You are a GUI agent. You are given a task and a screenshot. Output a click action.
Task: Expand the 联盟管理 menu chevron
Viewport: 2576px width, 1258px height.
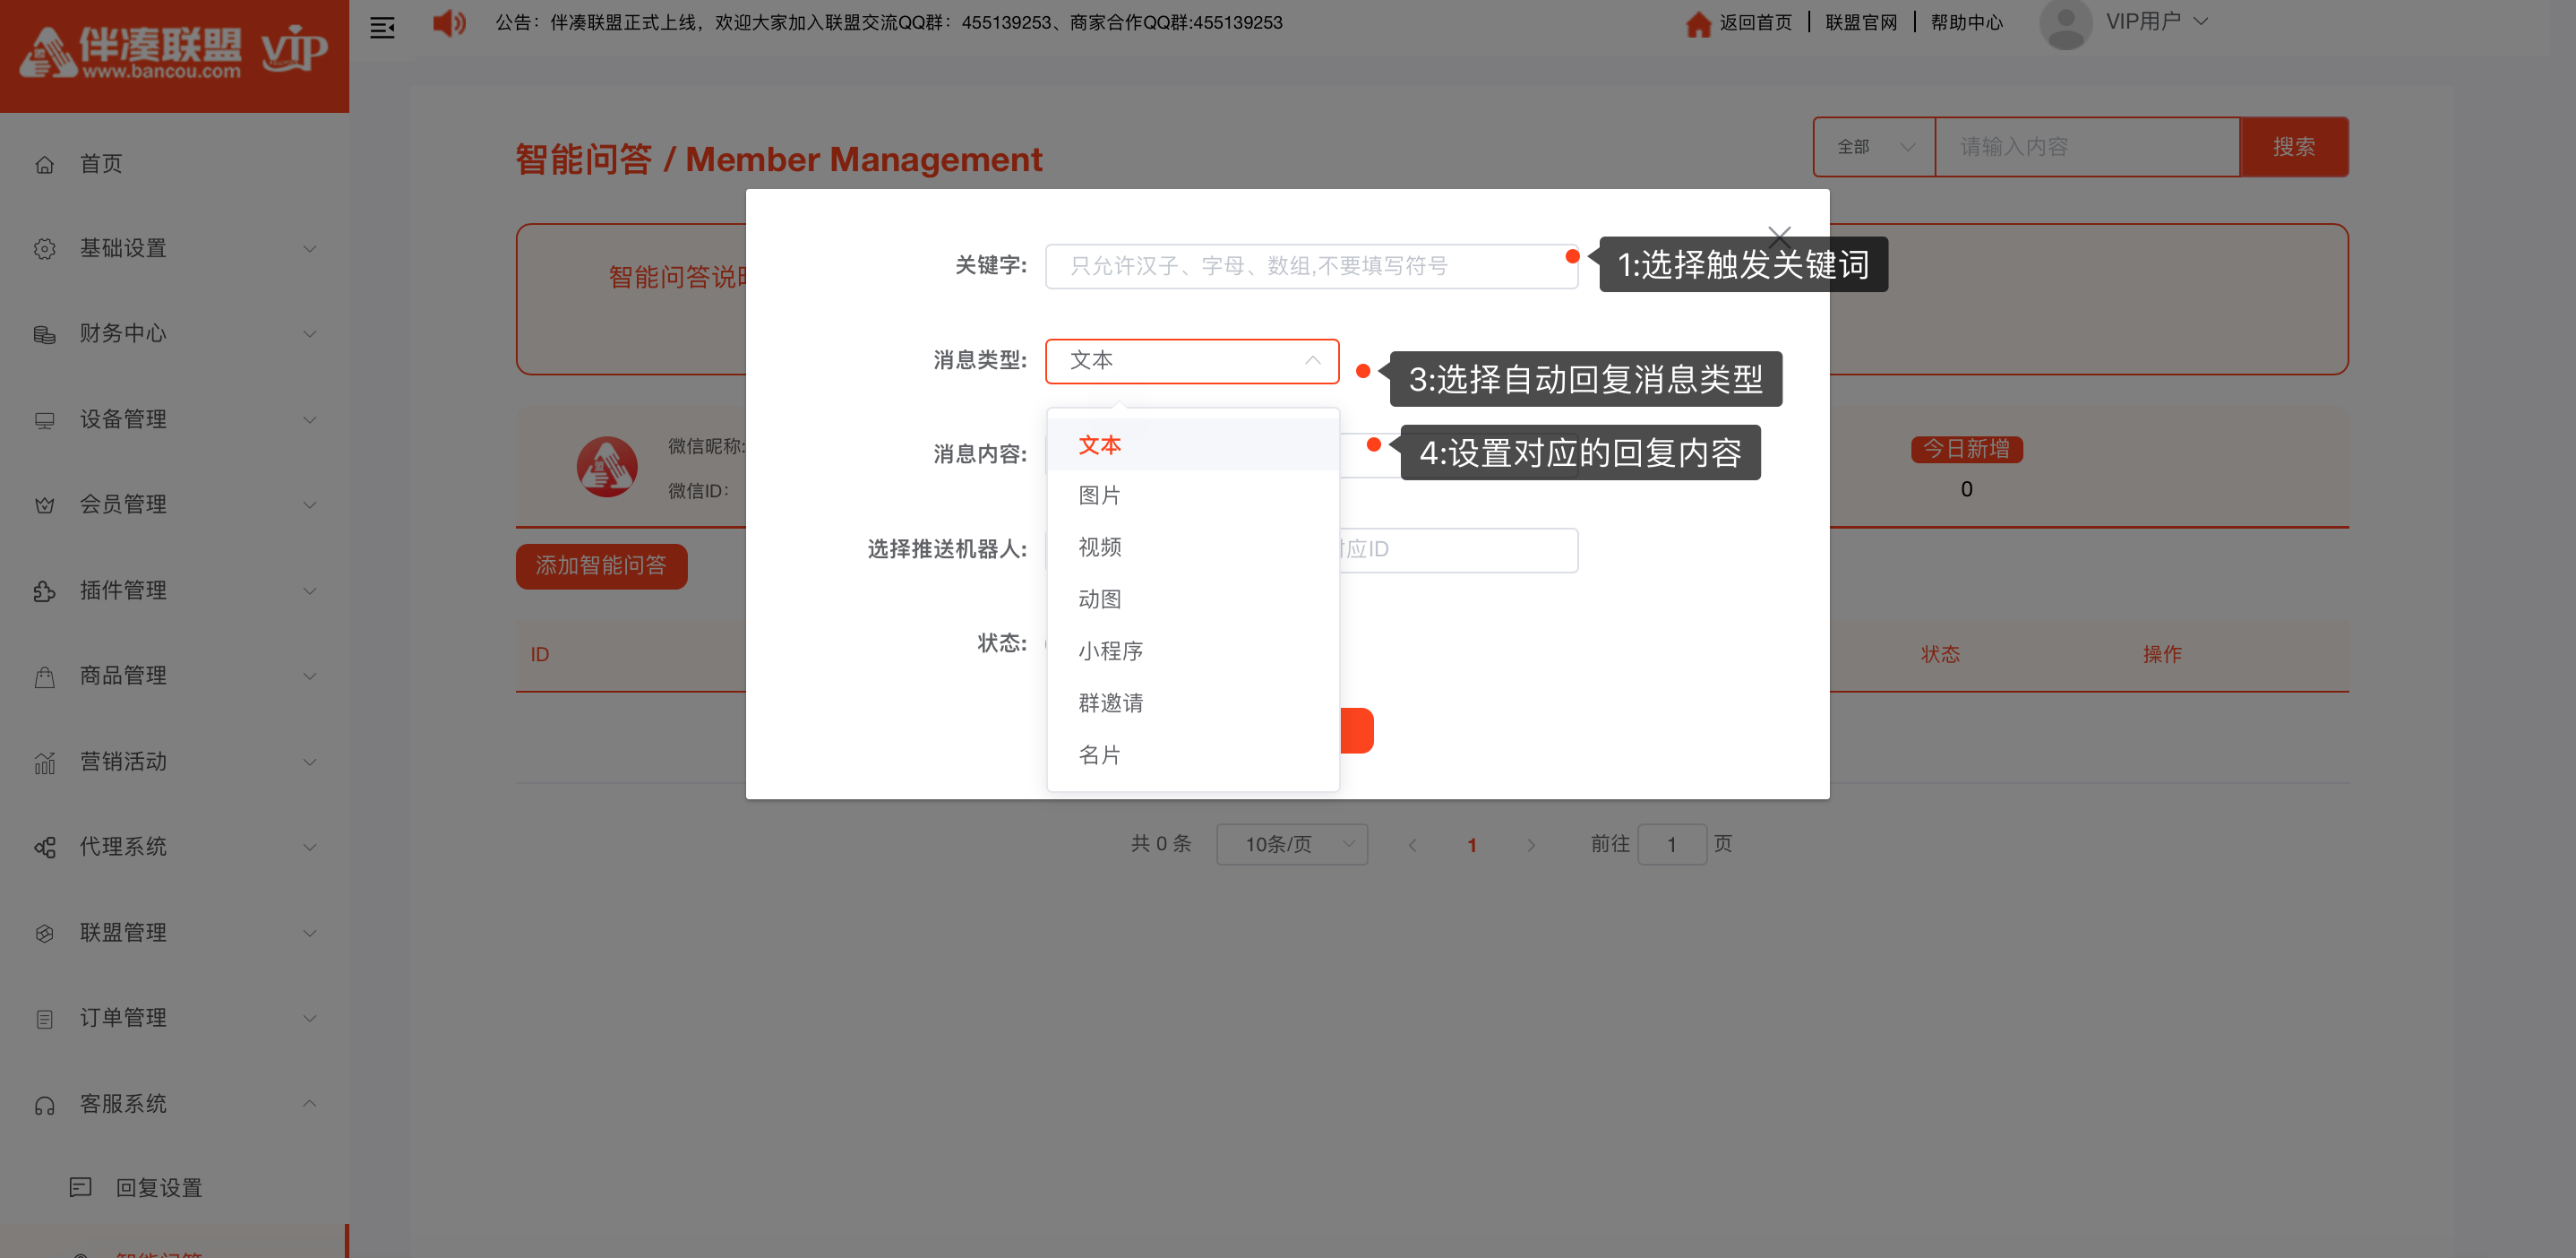pos(310,934)
